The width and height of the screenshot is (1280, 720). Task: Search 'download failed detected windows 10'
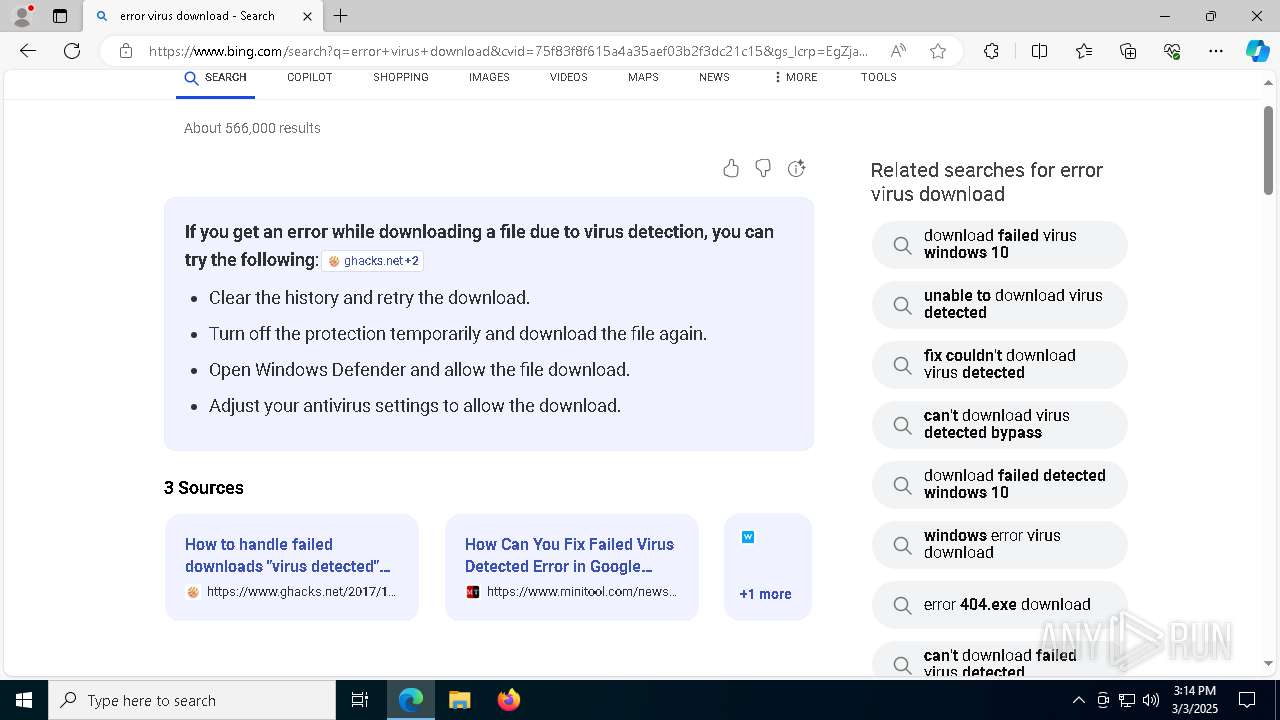point(1000,485)
